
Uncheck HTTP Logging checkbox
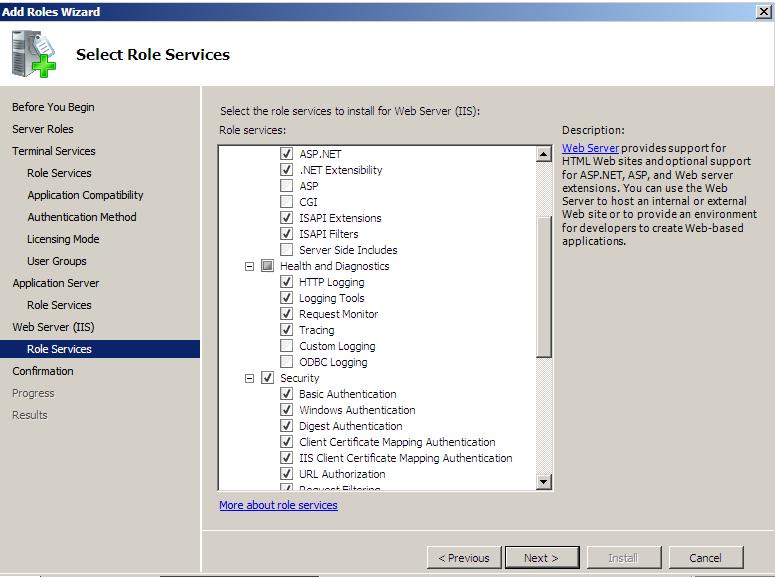pyautogui.click(x=287, y=282)
